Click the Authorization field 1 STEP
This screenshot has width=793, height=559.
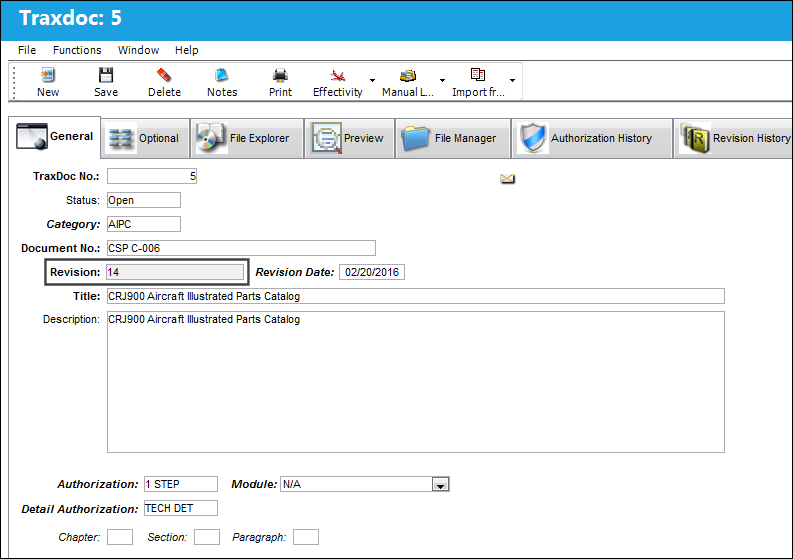click(181, 484)
